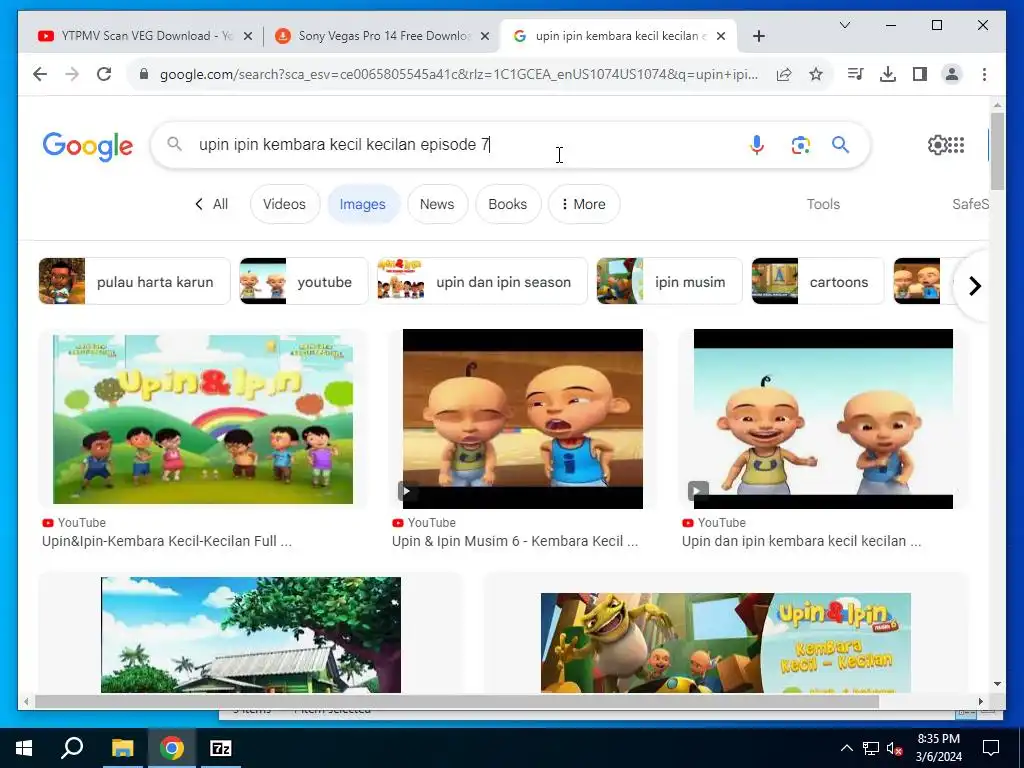Open Chrome downloads icon

888,74
